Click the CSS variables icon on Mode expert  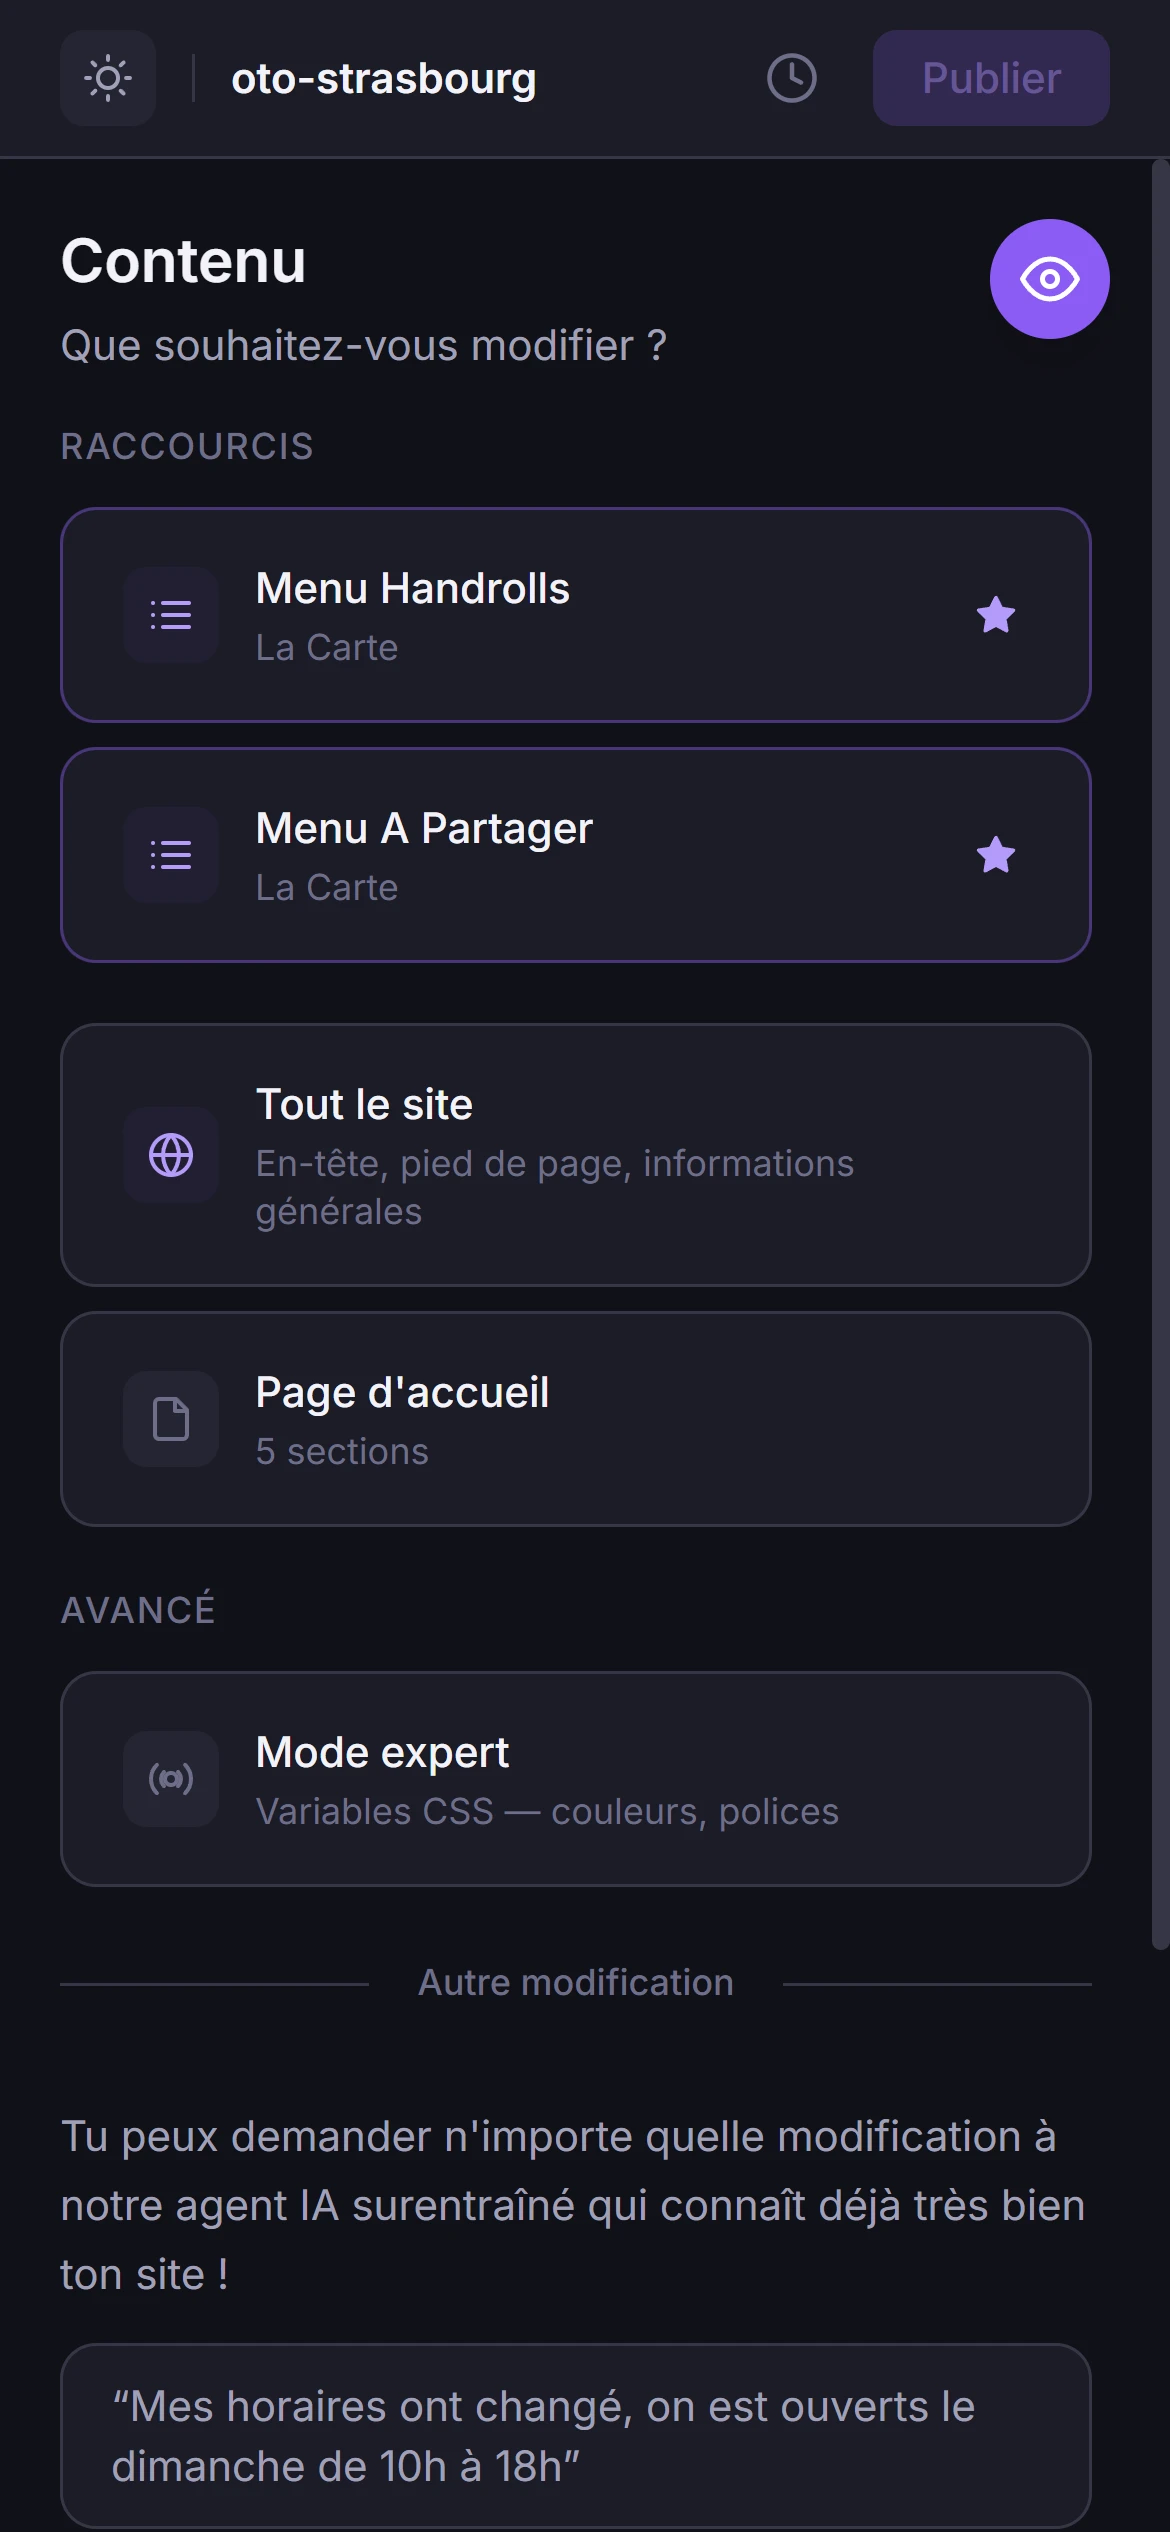170,1778
